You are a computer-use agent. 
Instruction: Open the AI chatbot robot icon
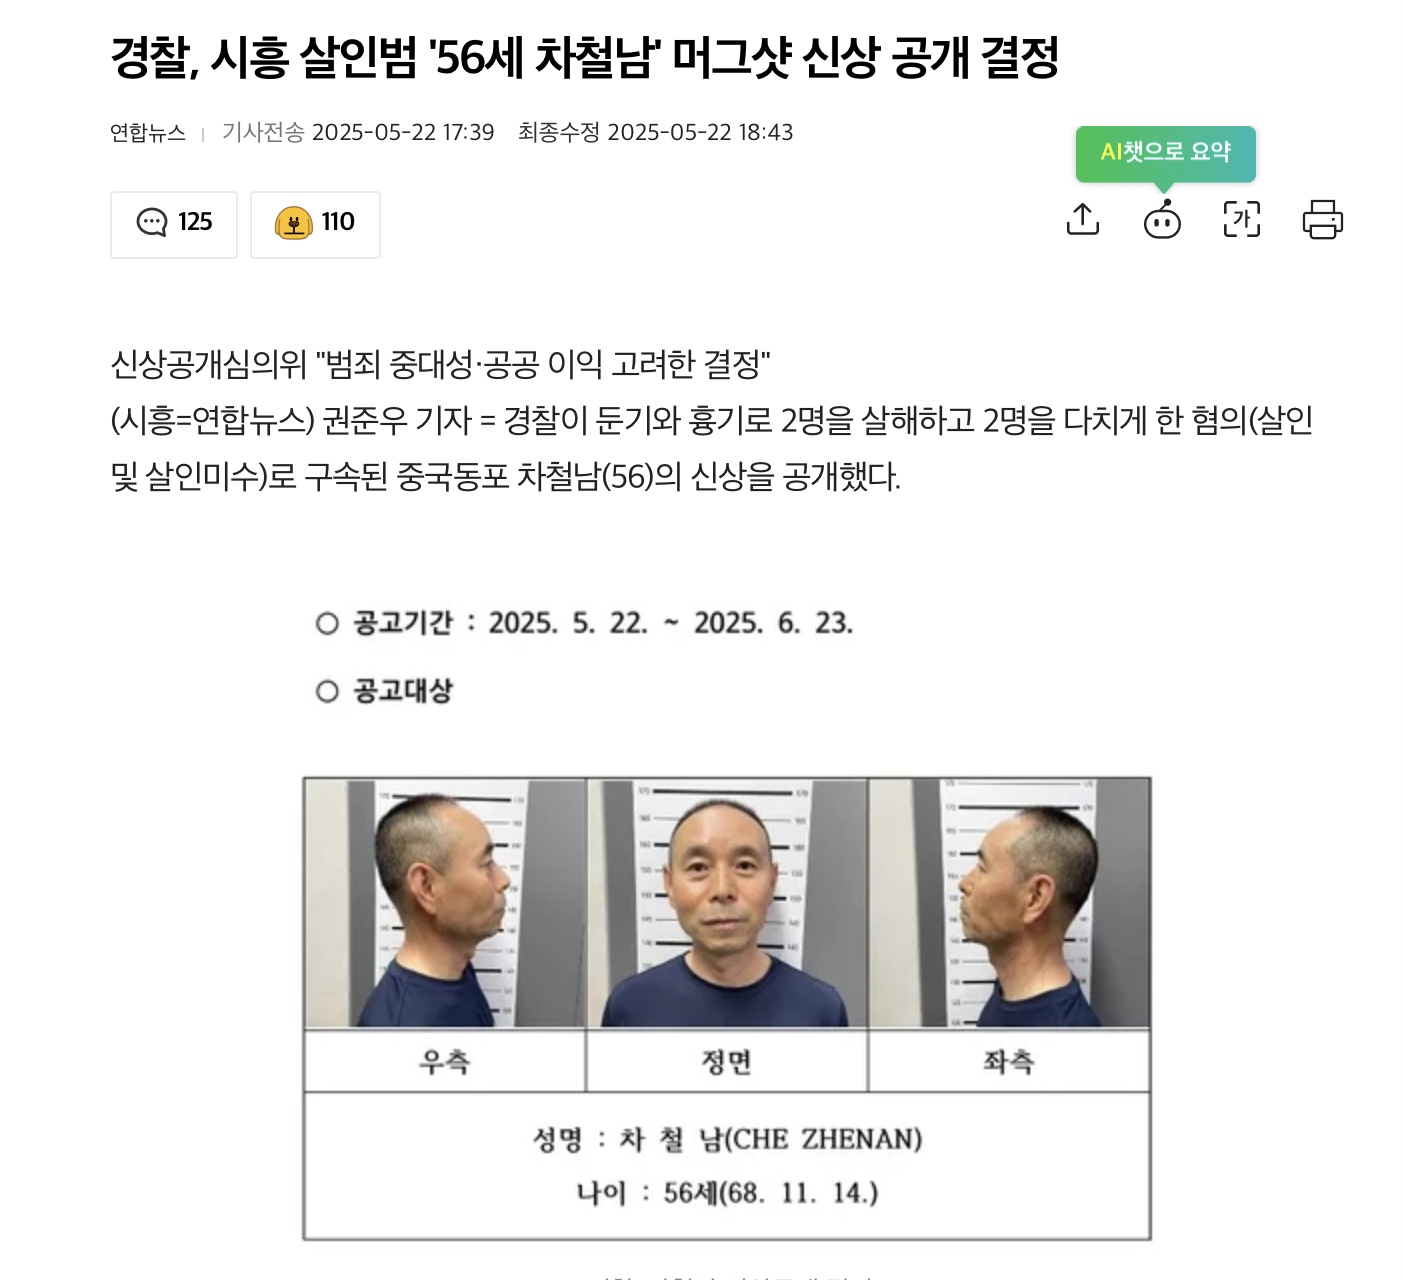(x=1162, y=219)
